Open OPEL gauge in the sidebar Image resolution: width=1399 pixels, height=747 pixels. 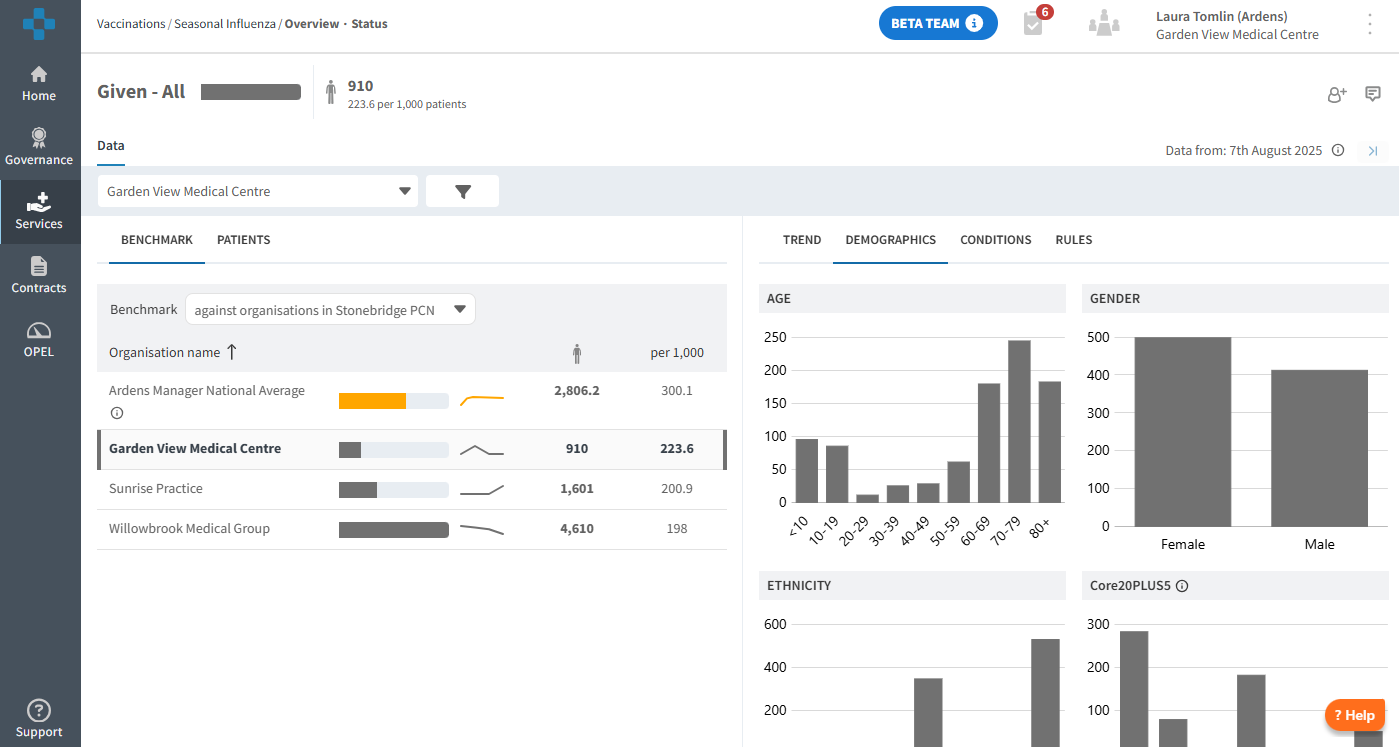point(40,340)
